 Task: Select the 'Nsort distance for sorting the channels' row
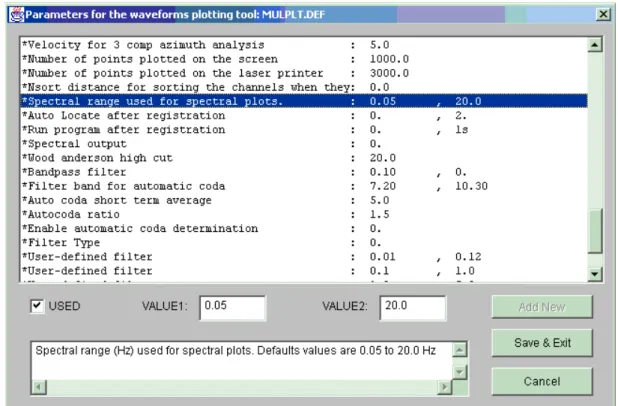click(x=304, y=88)
